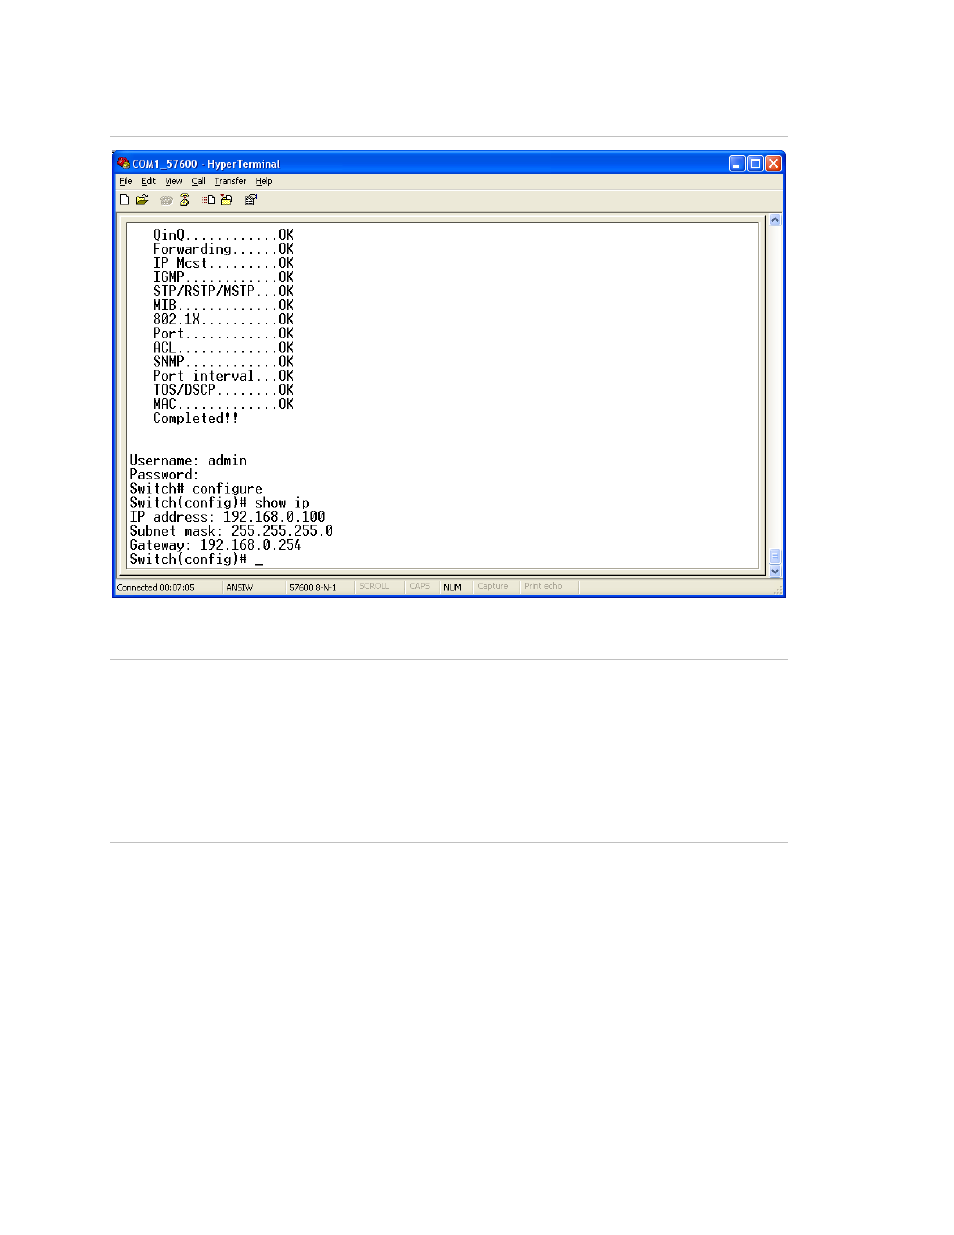Click the Receive file toolbar icon

[x=226, y=200]
